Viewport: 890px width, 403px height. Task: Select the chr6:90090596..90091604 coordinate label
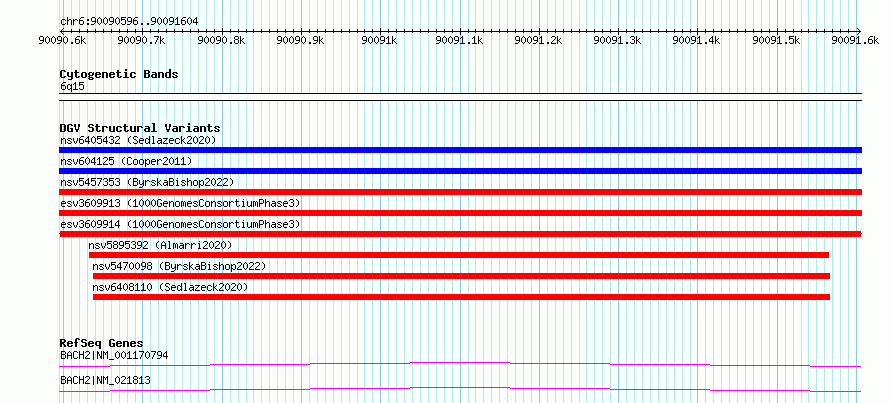click(129, 21)
